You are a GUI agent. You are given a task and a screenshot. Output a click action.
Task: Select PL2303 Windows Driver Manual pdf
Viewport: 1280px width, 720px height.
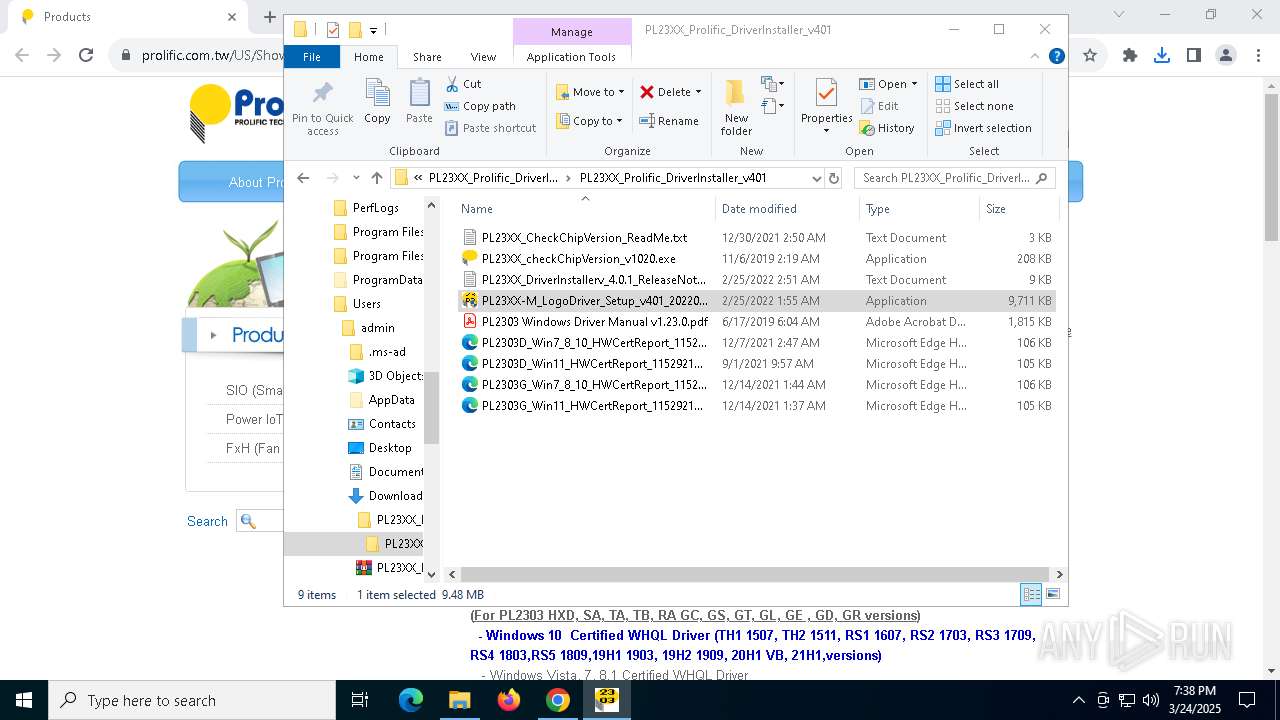pos(594,322)
